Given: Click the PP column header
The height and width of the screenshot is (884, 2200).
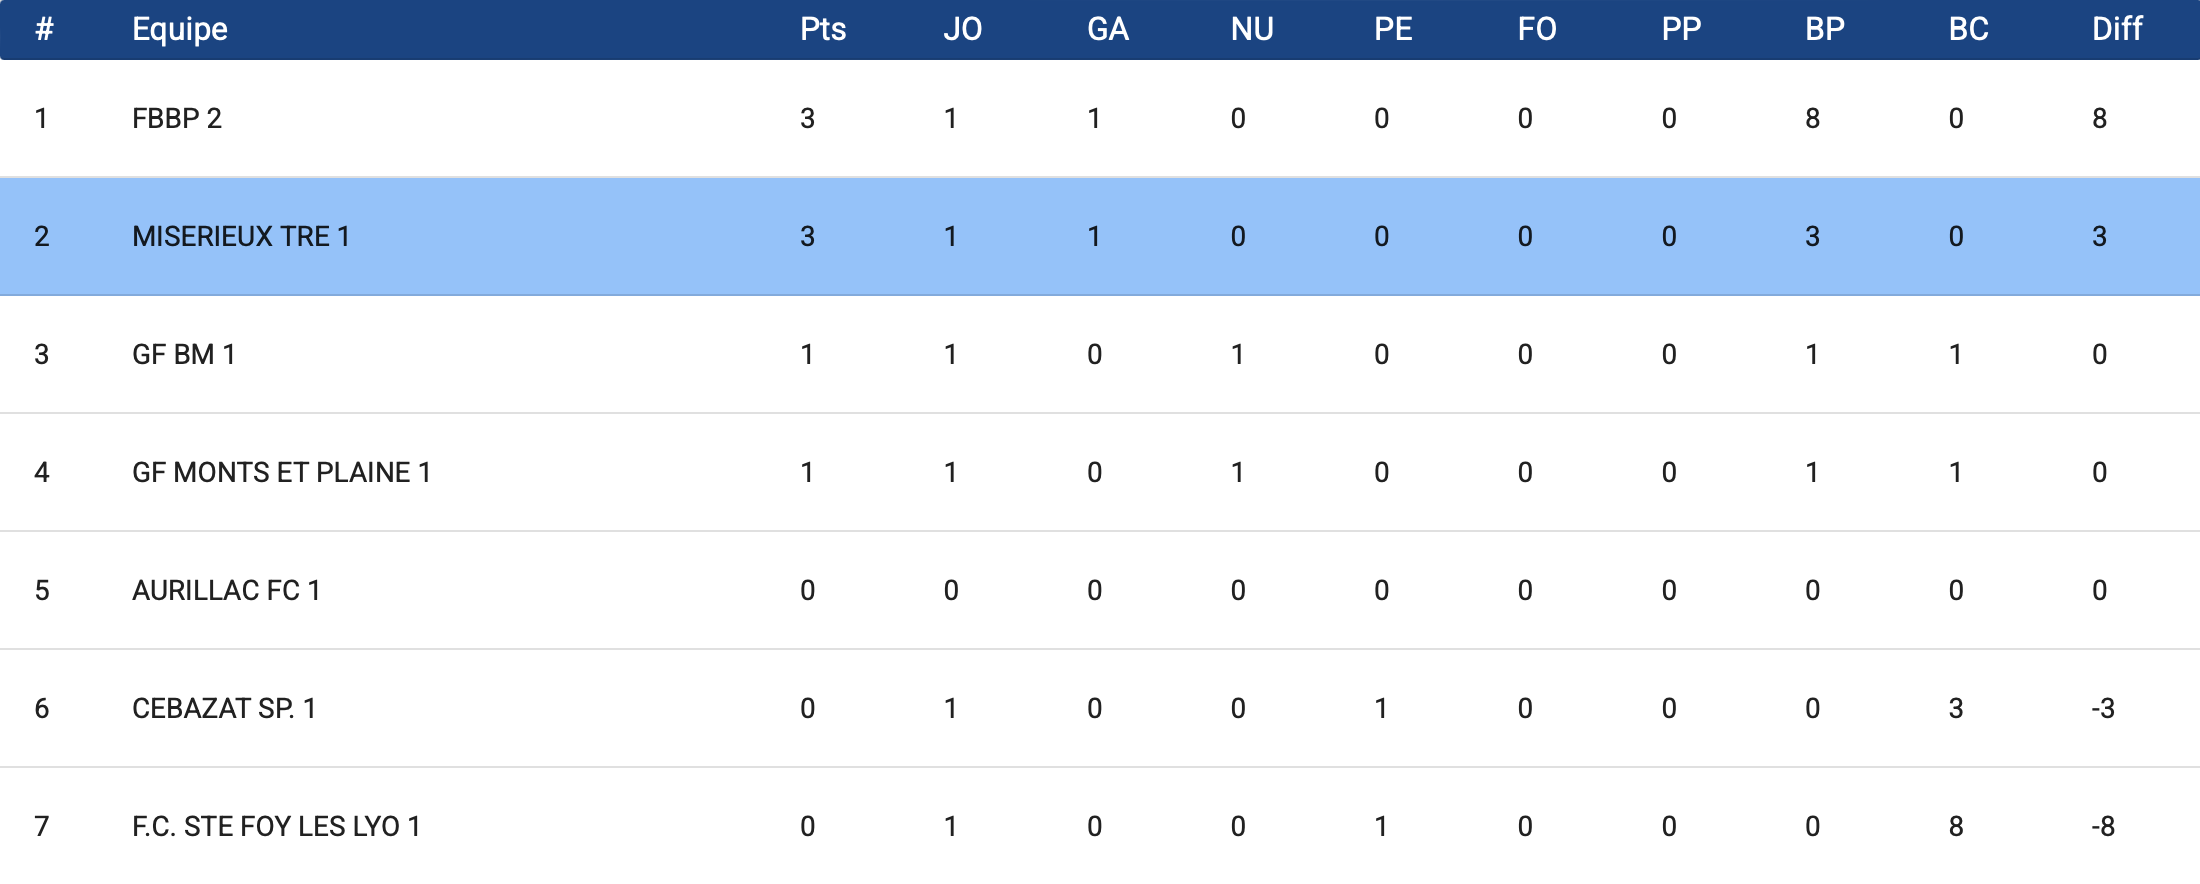Looking at the screenshot, I should pos(1681,29).
